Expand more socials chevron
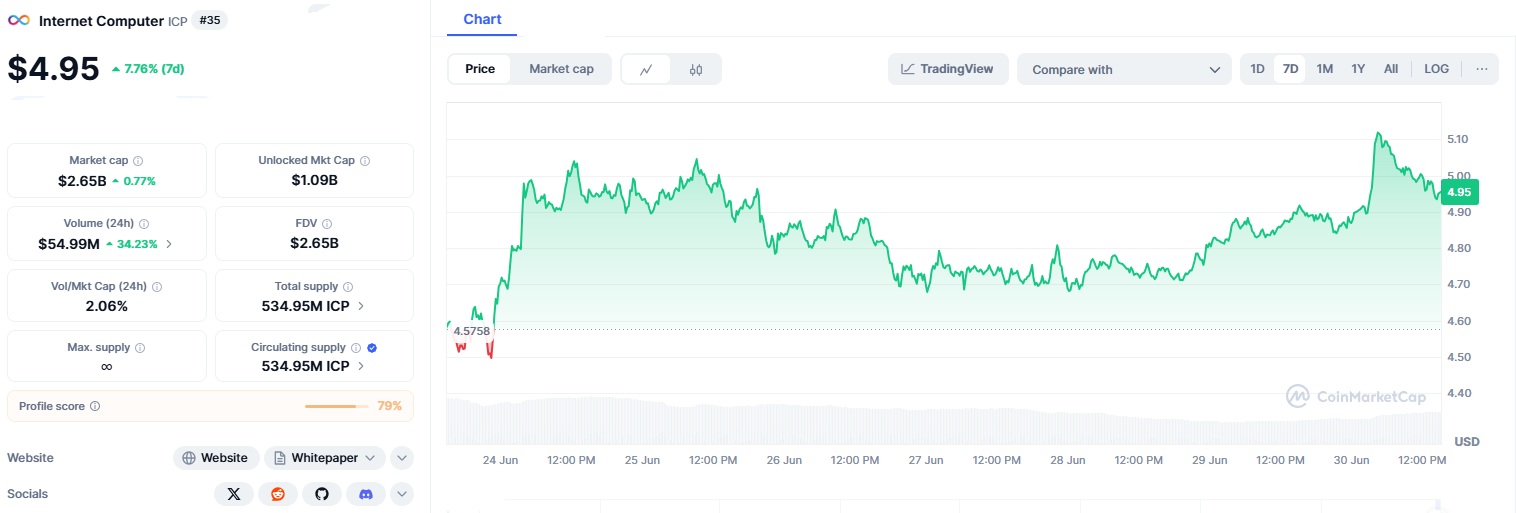 pos(402,494)
